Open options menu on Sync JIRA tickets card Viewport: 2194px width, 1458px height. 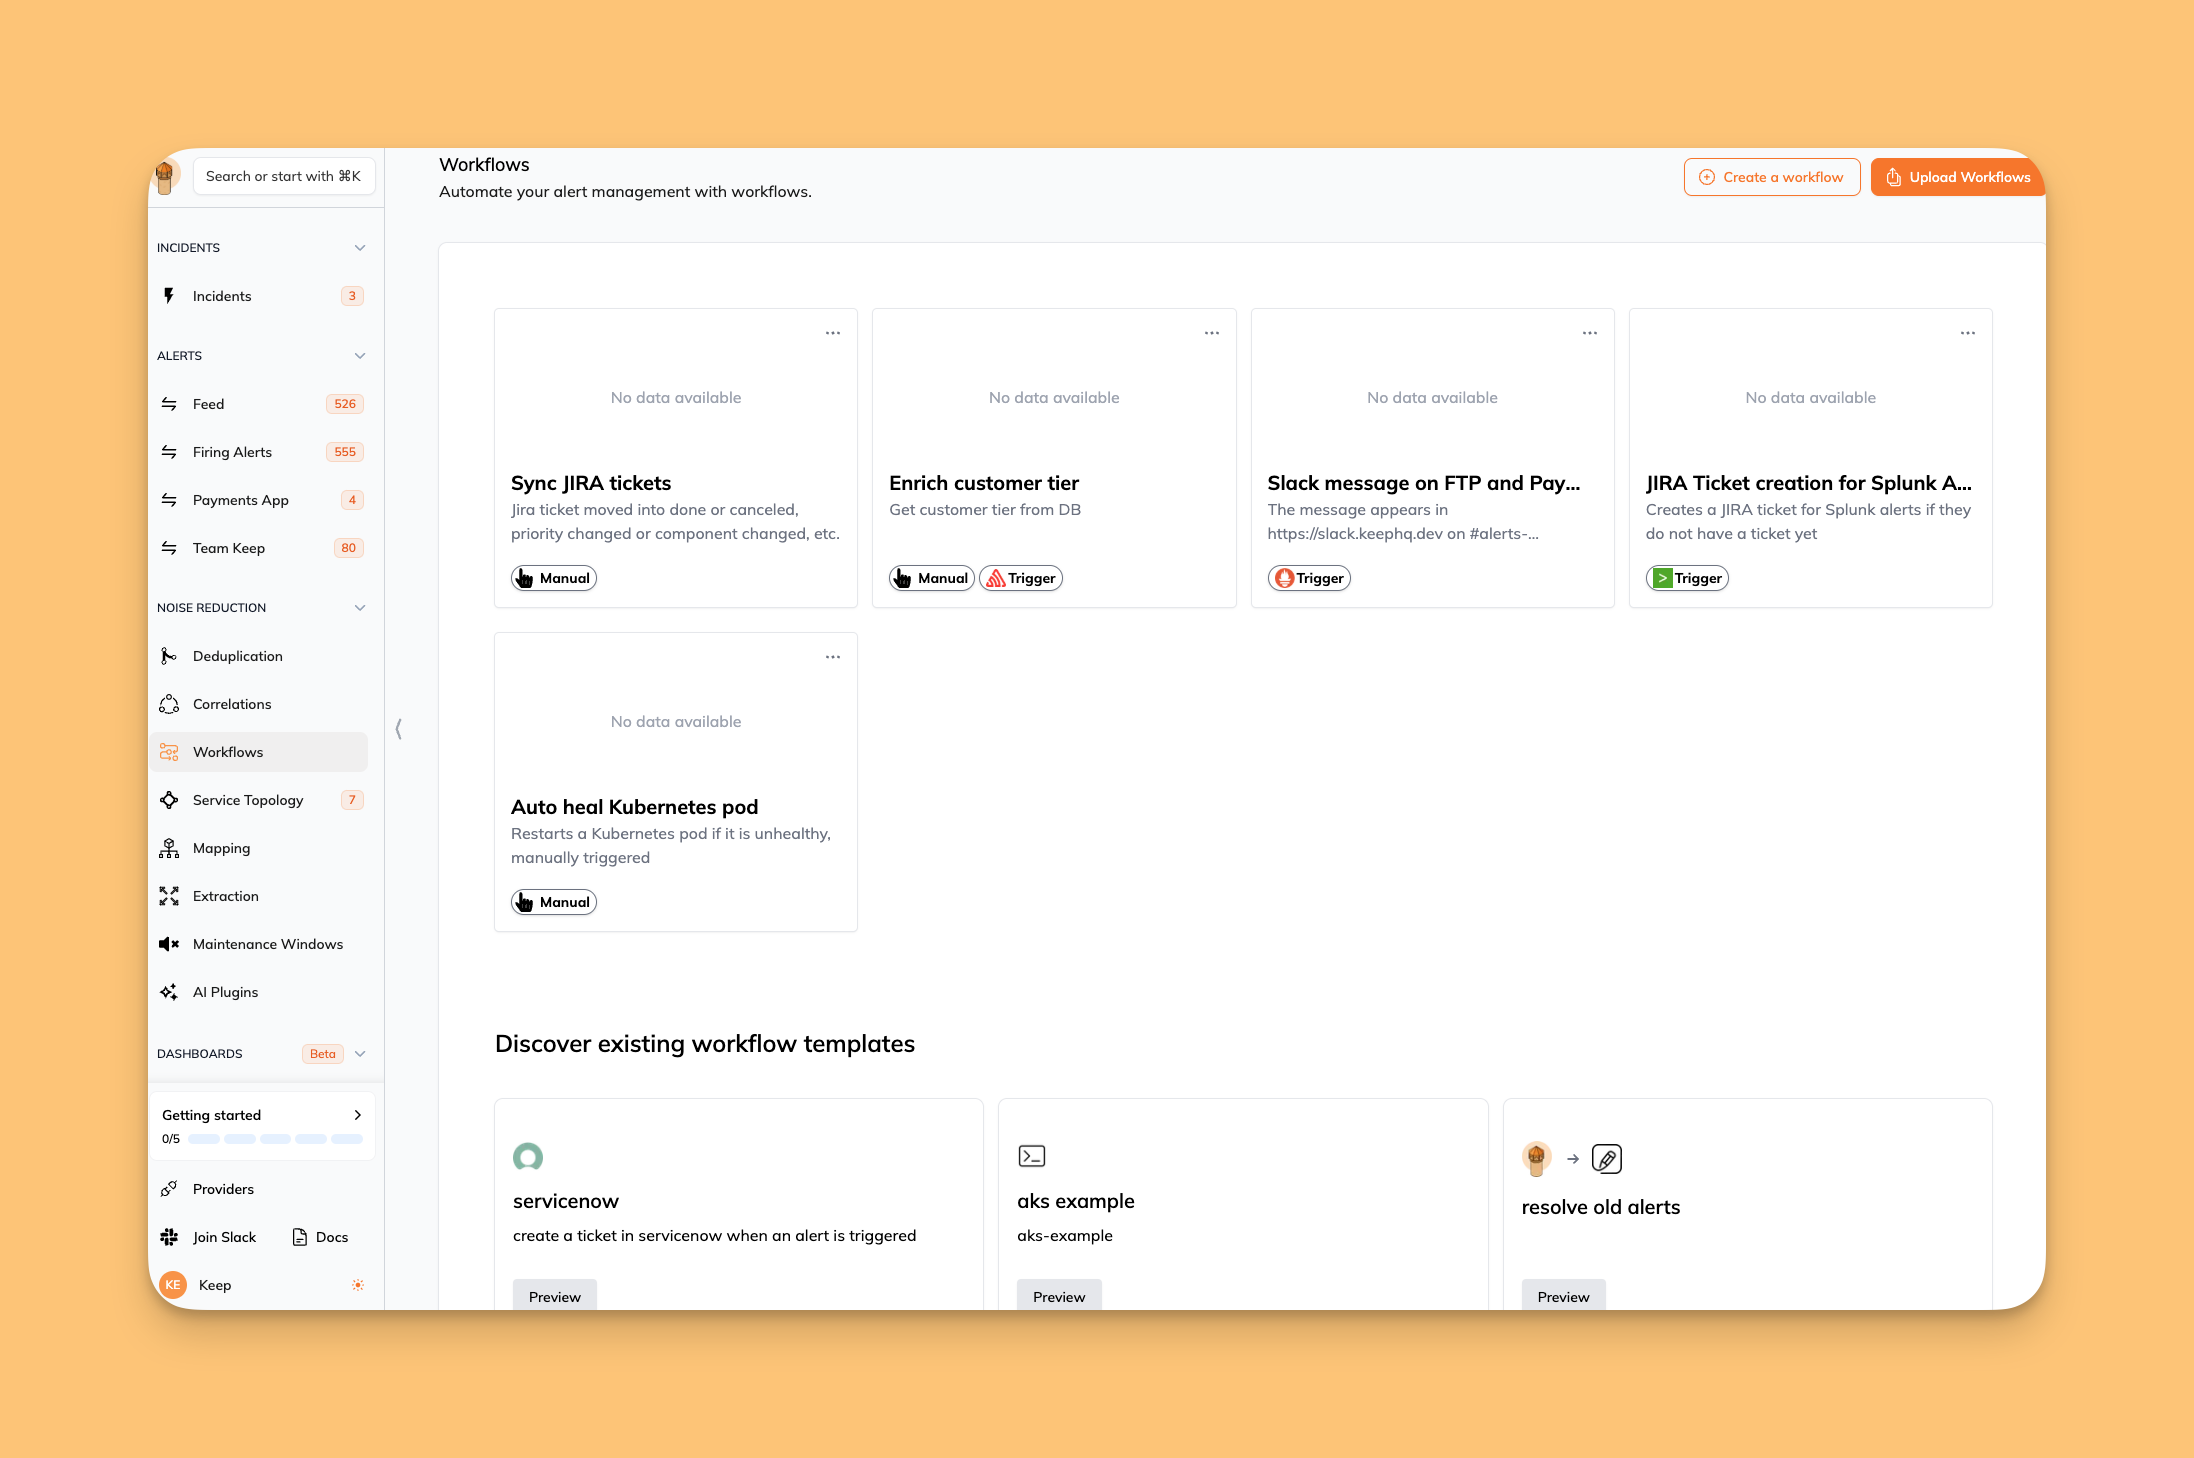(x=833, y=333)
